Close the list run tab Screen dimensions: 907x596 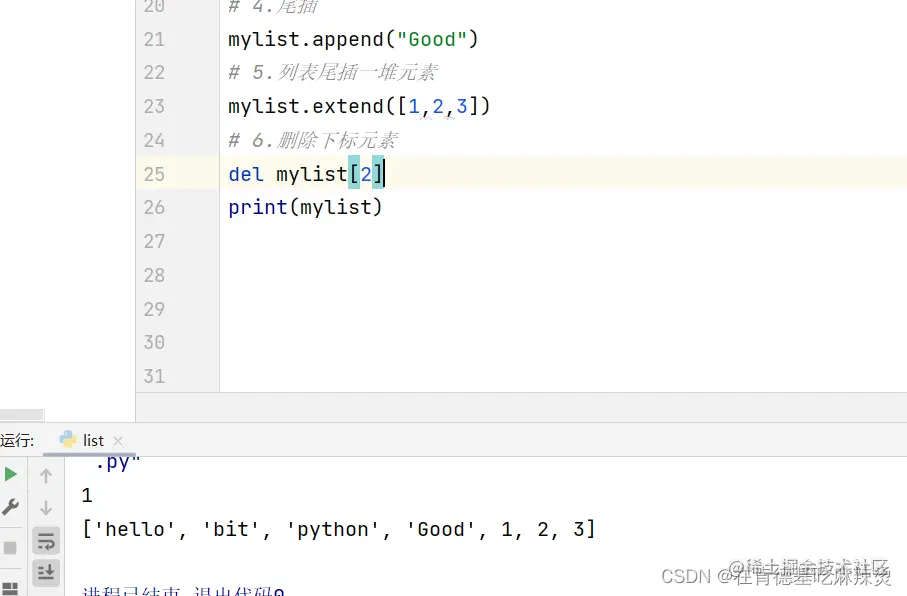[118, 442]
